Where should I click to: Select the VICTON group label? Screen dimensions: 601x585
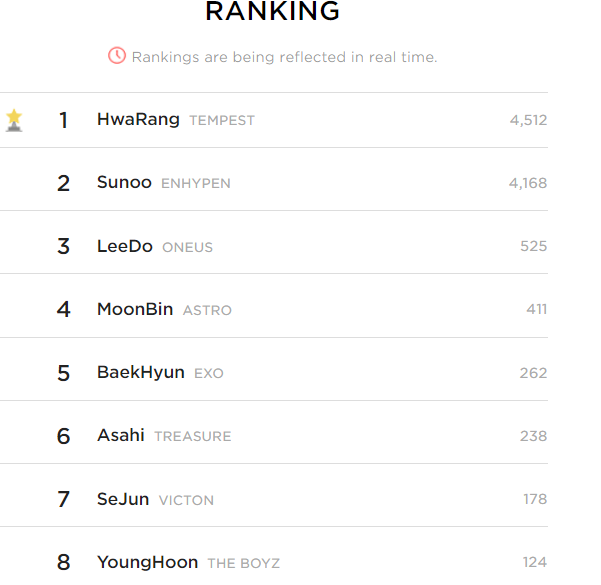(186, 500)
